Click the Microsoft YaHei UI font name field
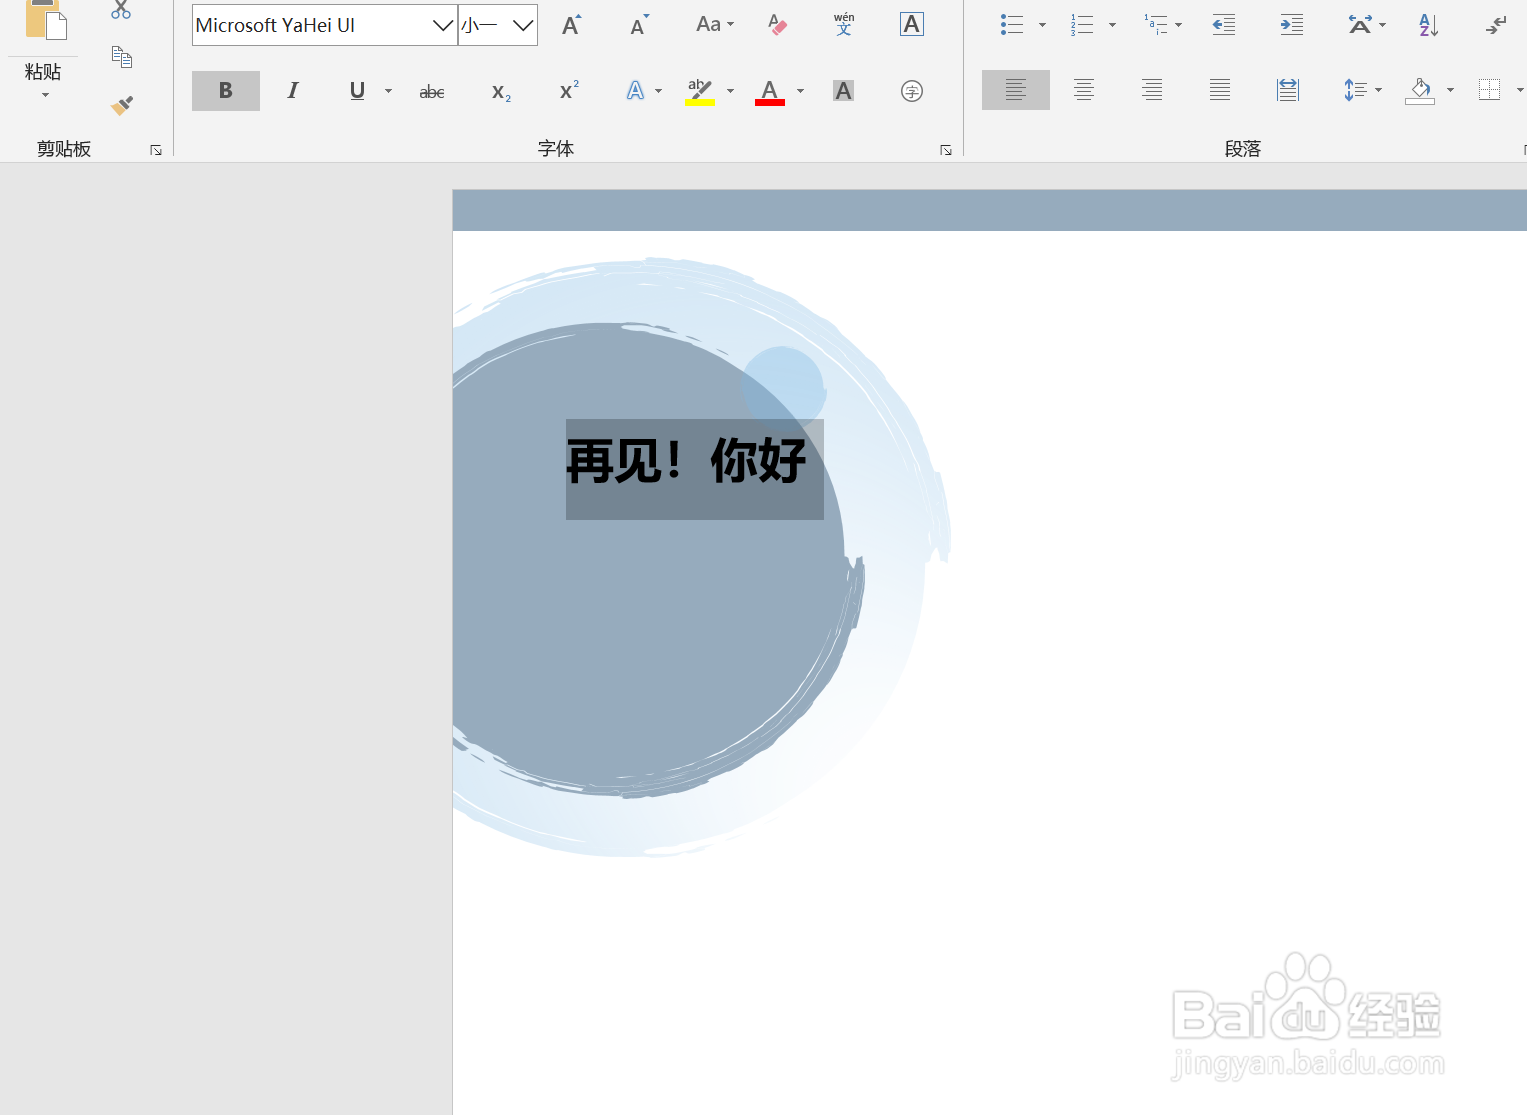The width and height of the screenshot is (1527, 1115). tap(312, 25)
